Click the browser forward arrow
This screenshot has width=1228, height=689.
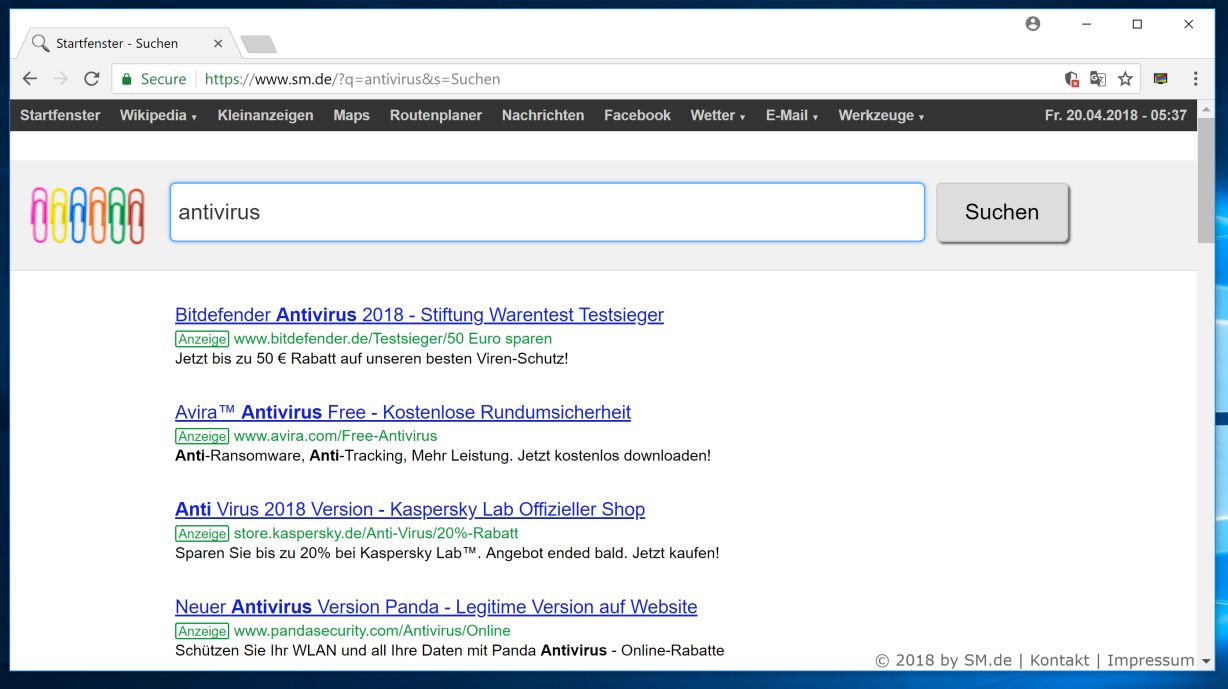pos(61,79)
